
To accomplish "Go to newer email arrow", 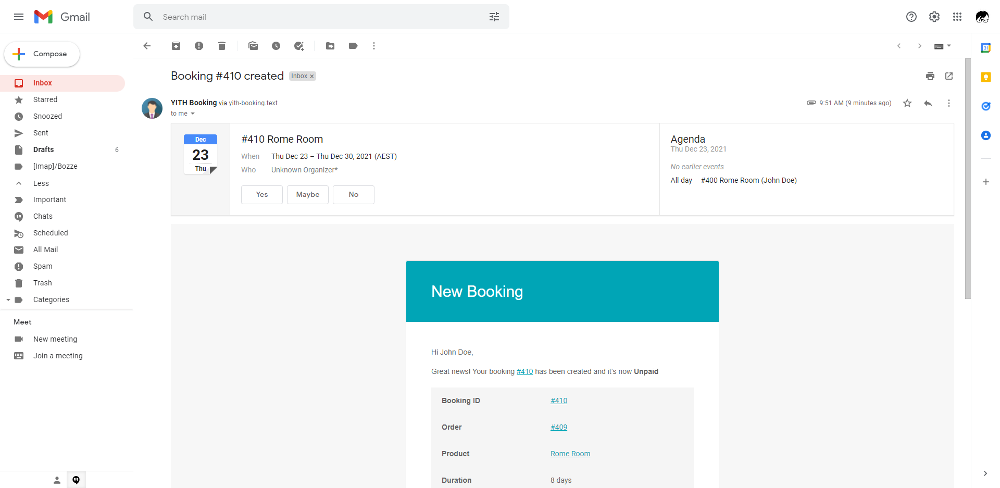I will click(x=899, y=46).
